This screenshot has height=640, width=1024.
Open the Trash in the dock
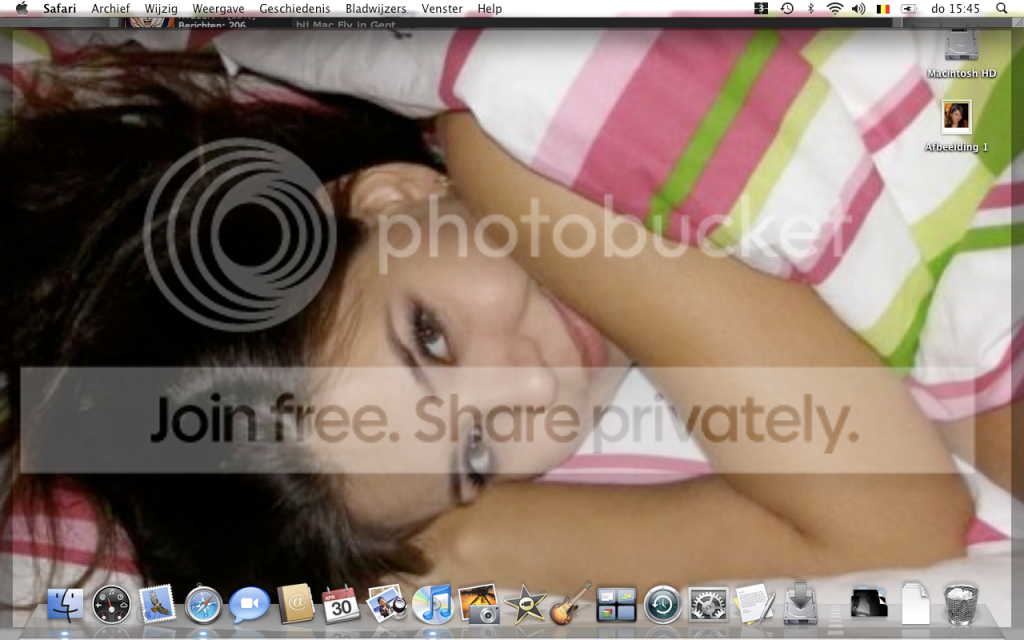pos(961,605)
